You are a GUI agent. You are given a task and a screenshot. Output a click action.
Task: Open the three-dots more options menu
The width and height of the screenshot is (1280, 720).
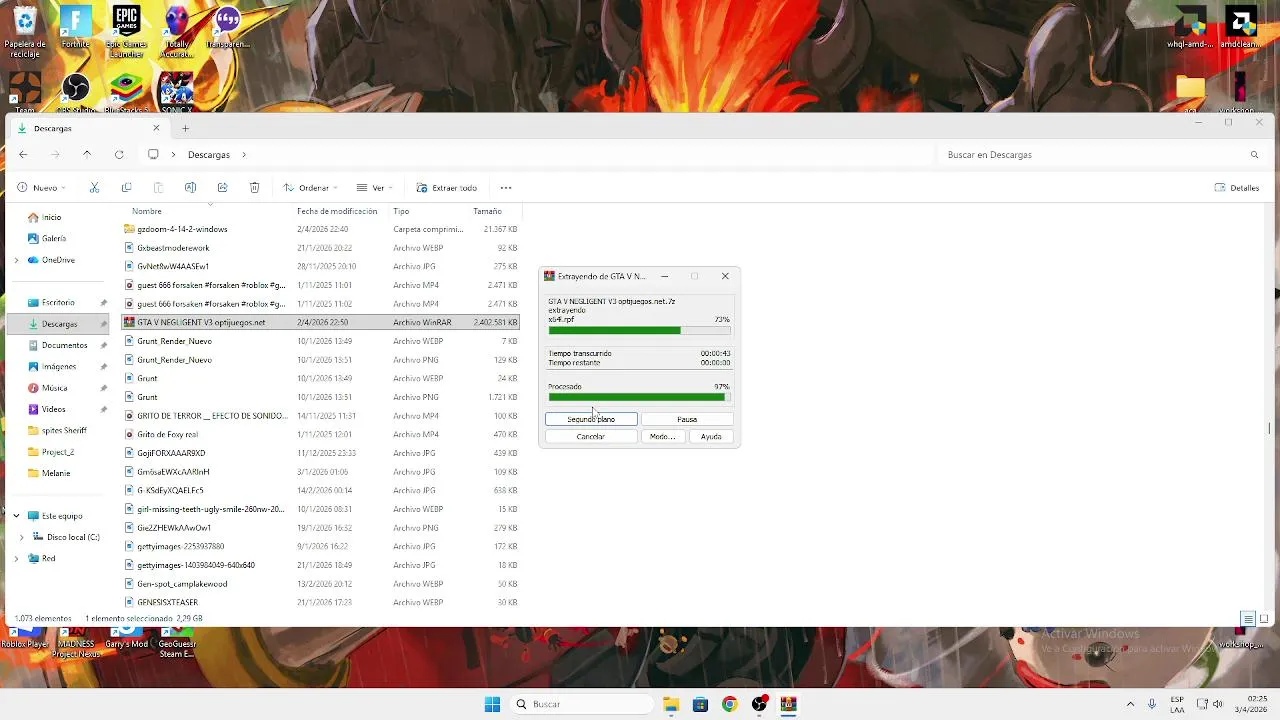point(506,187)
